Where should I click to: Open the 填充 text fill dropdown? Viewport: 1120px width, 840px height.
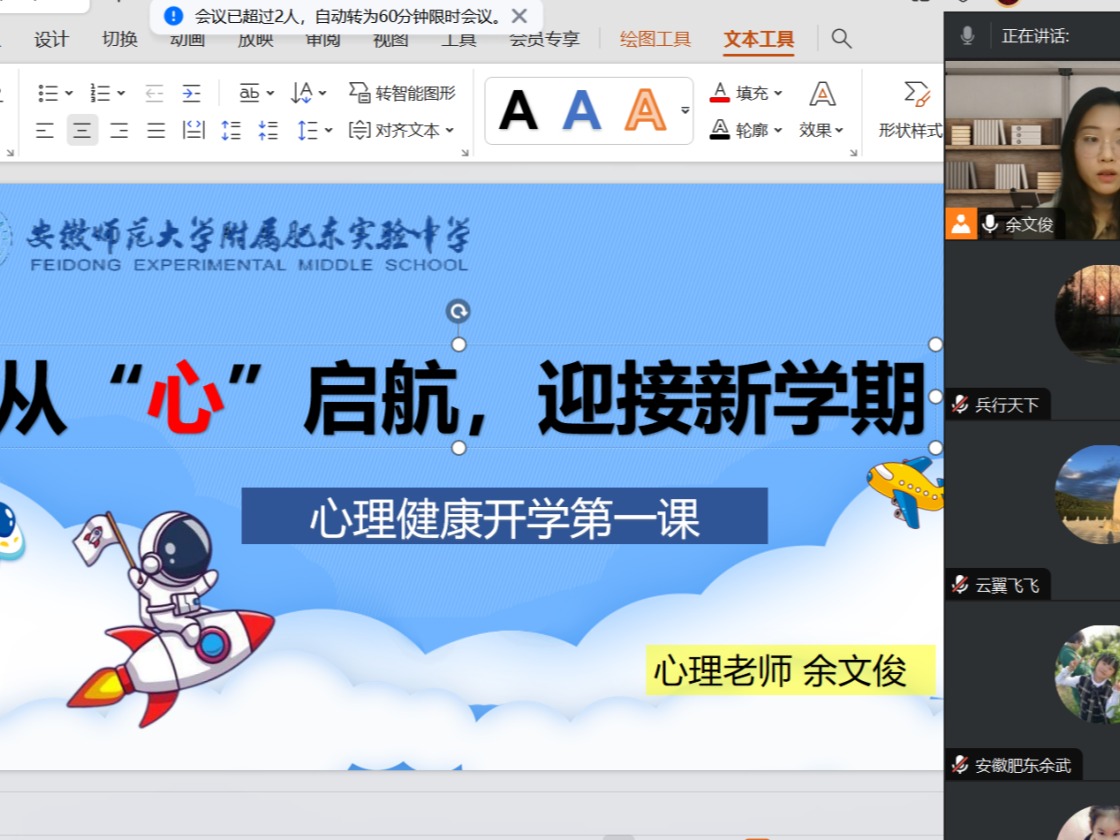click(x=746, y=93)
